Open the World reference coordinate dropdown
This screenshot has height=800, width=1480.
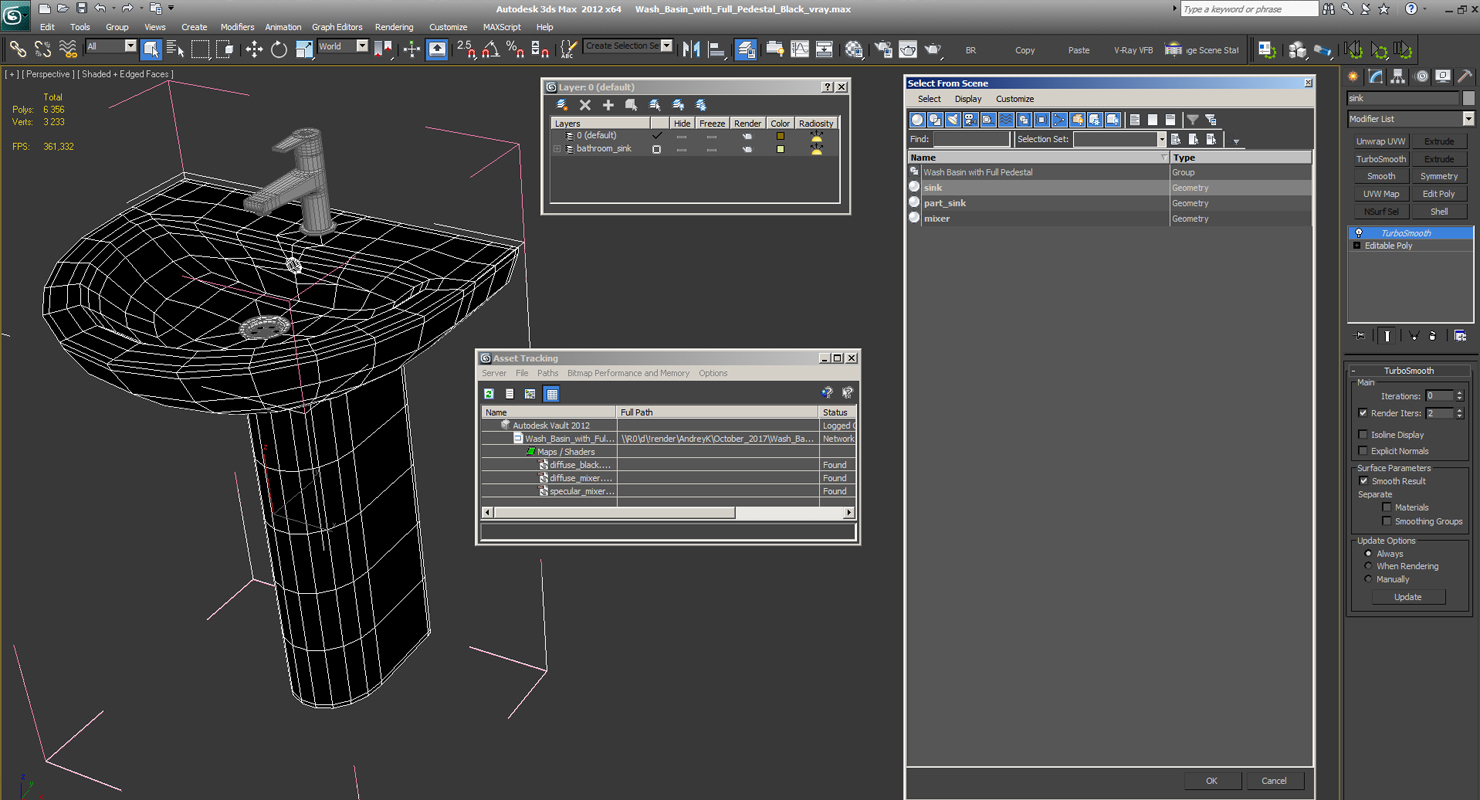point(343,46)
